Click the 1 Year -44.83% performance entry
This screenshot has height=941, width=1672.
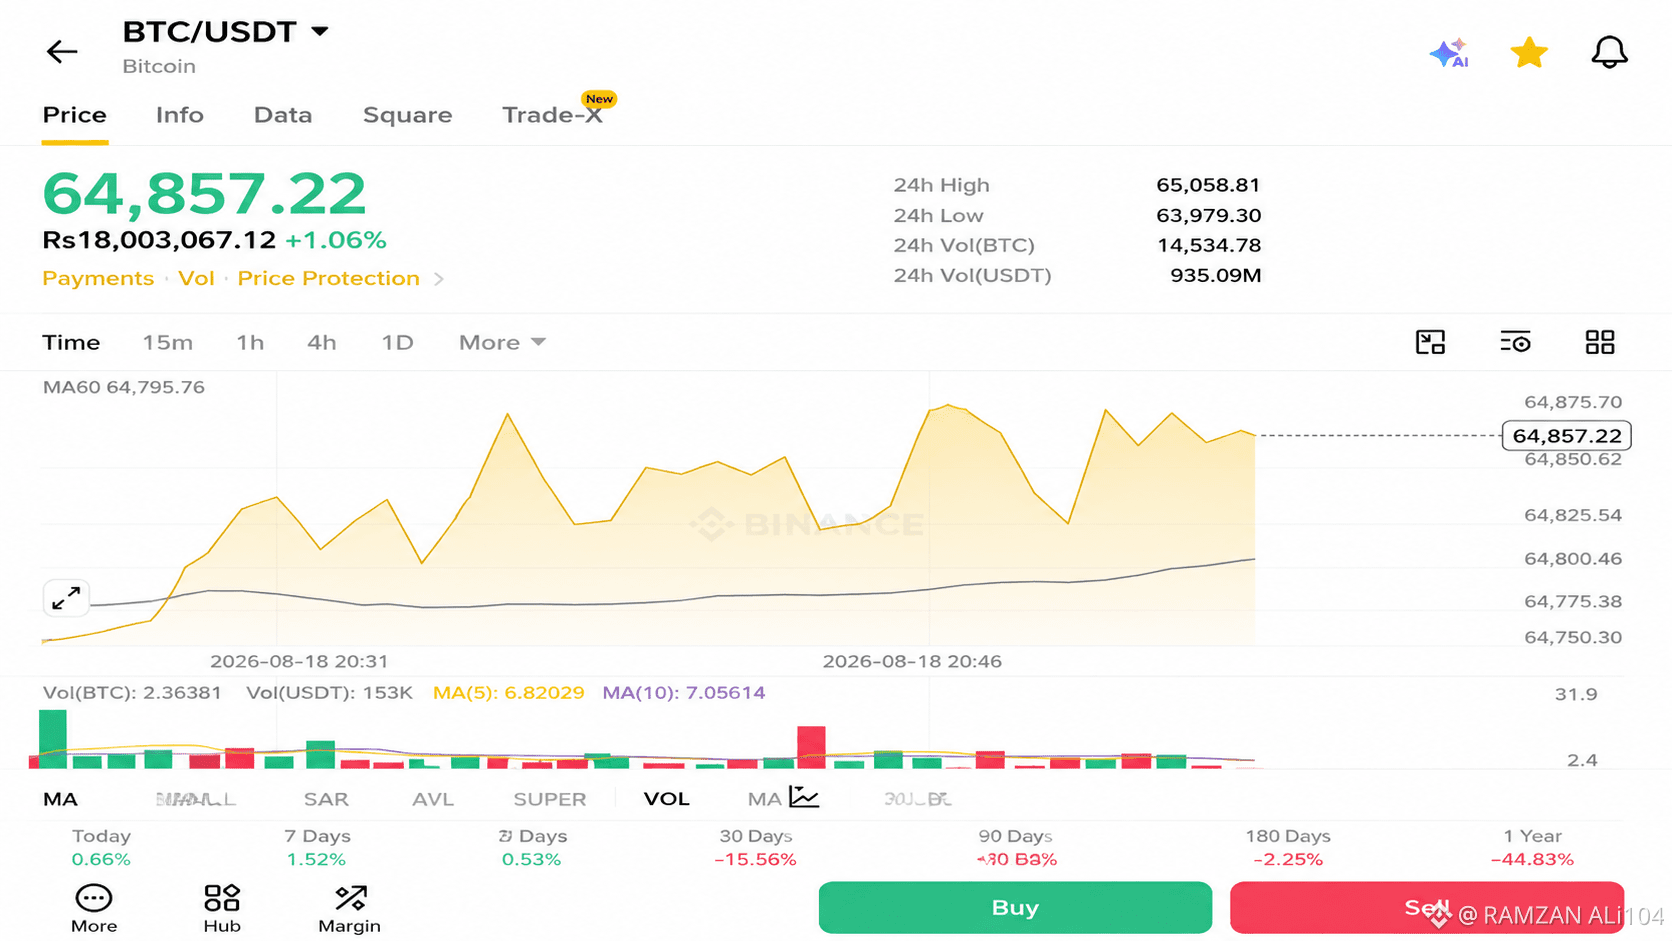pyautogui.click(x=1532, y=847)
